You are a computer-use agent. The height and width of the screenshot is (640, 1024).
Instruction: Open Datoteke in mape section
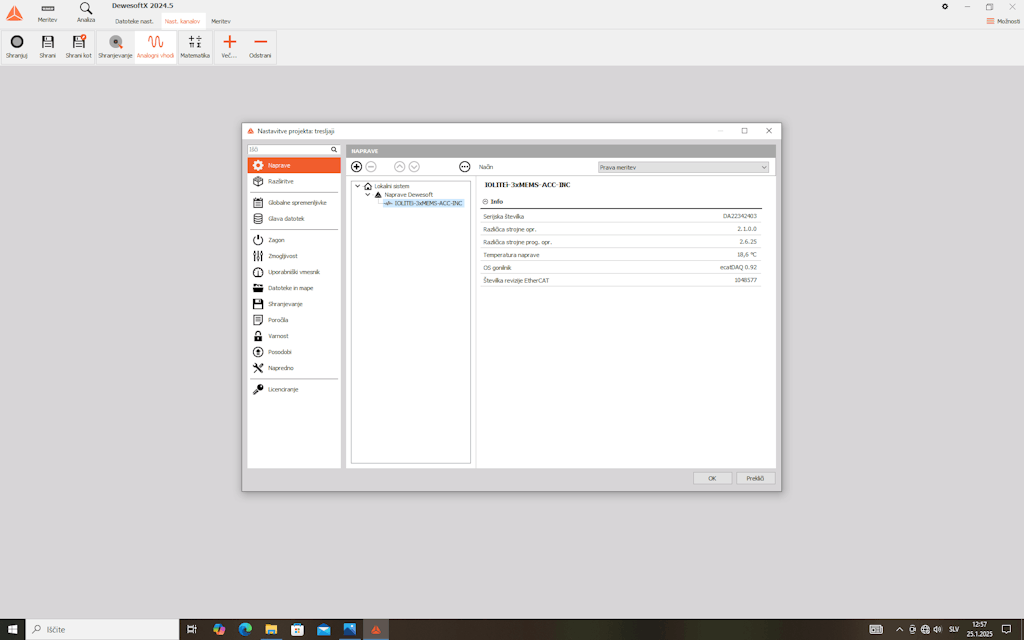pos(294,288)
